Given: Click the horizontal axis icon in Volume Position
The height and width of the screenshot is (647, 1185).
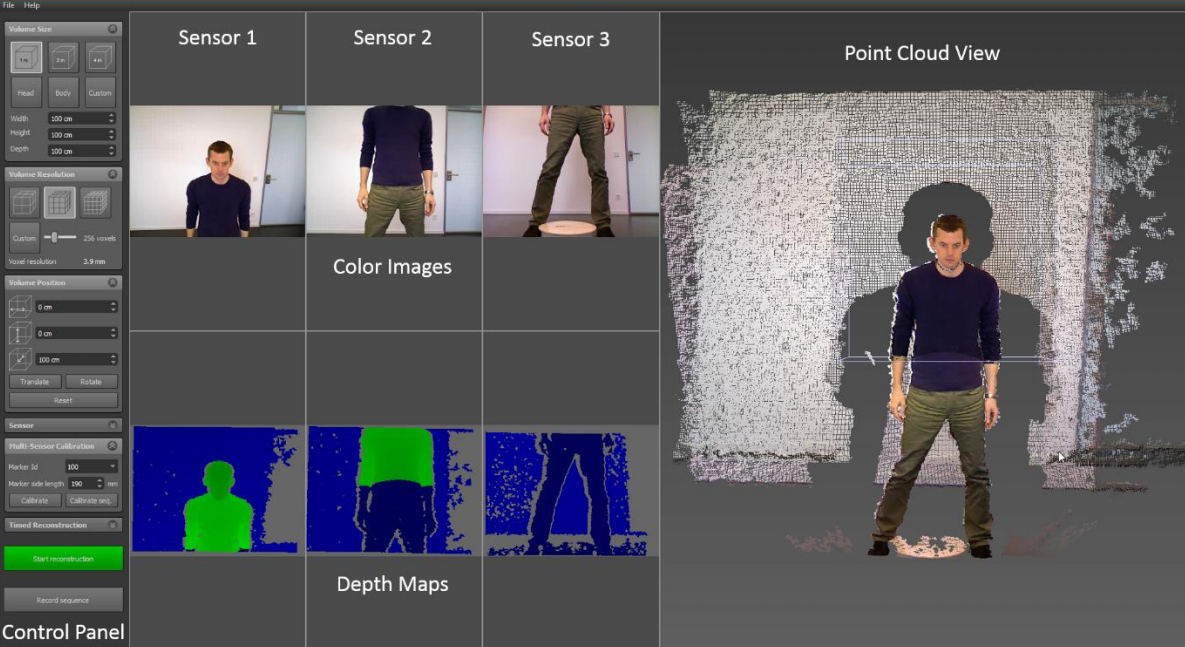Looking at the screenshot, I should [x=20, y=308].
